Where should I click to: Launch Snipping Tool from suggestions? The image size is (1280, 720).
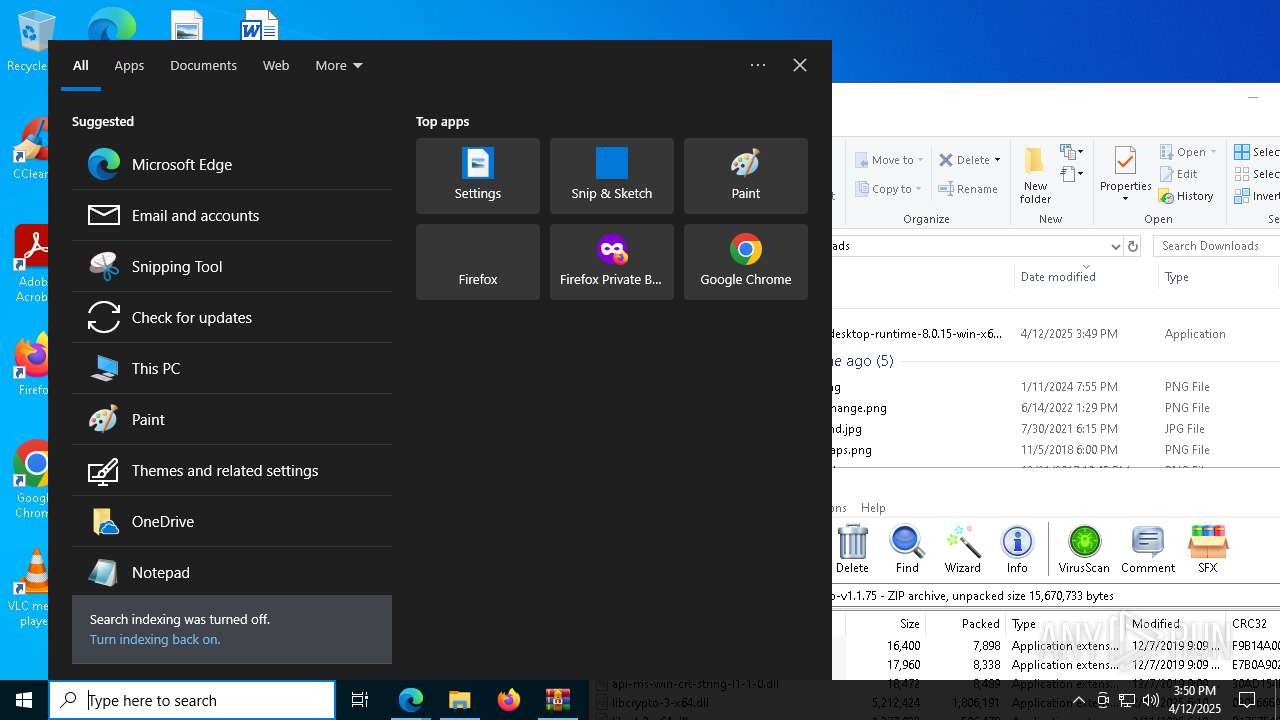(231, 266)
